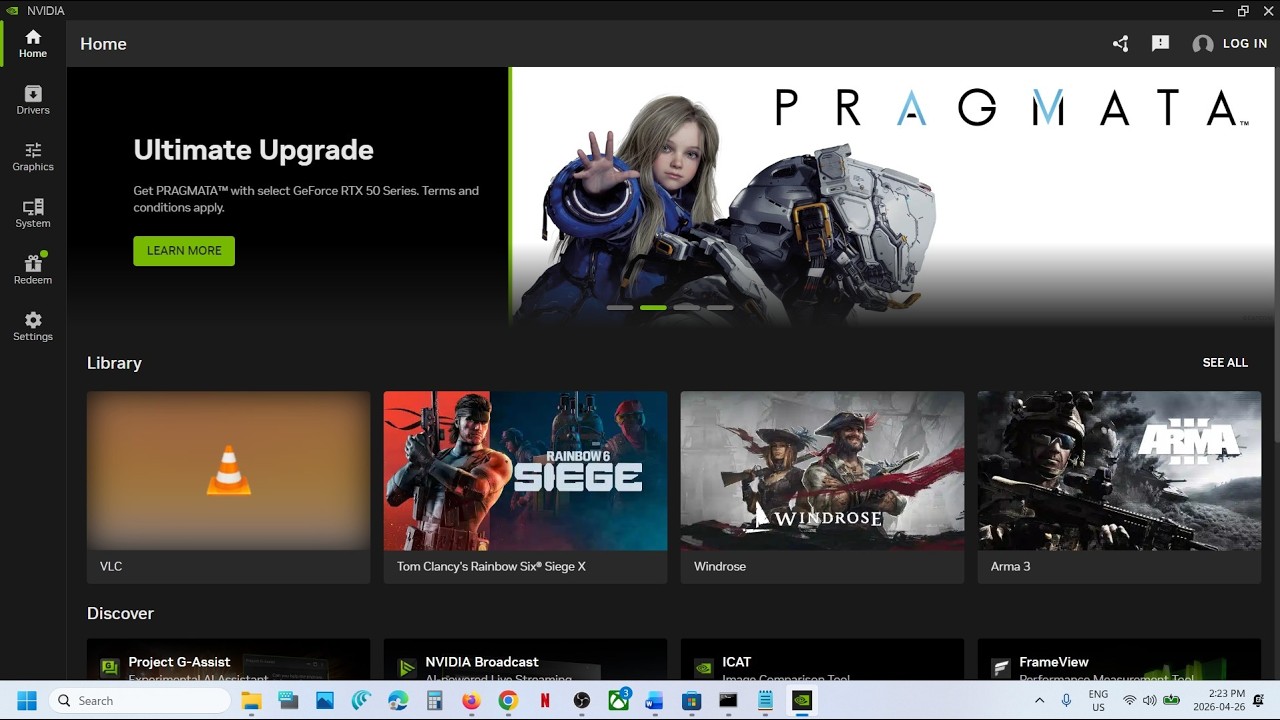Go to Graphics settings
The width and height of the screenshot is (1280, 720).
point(33,157)
